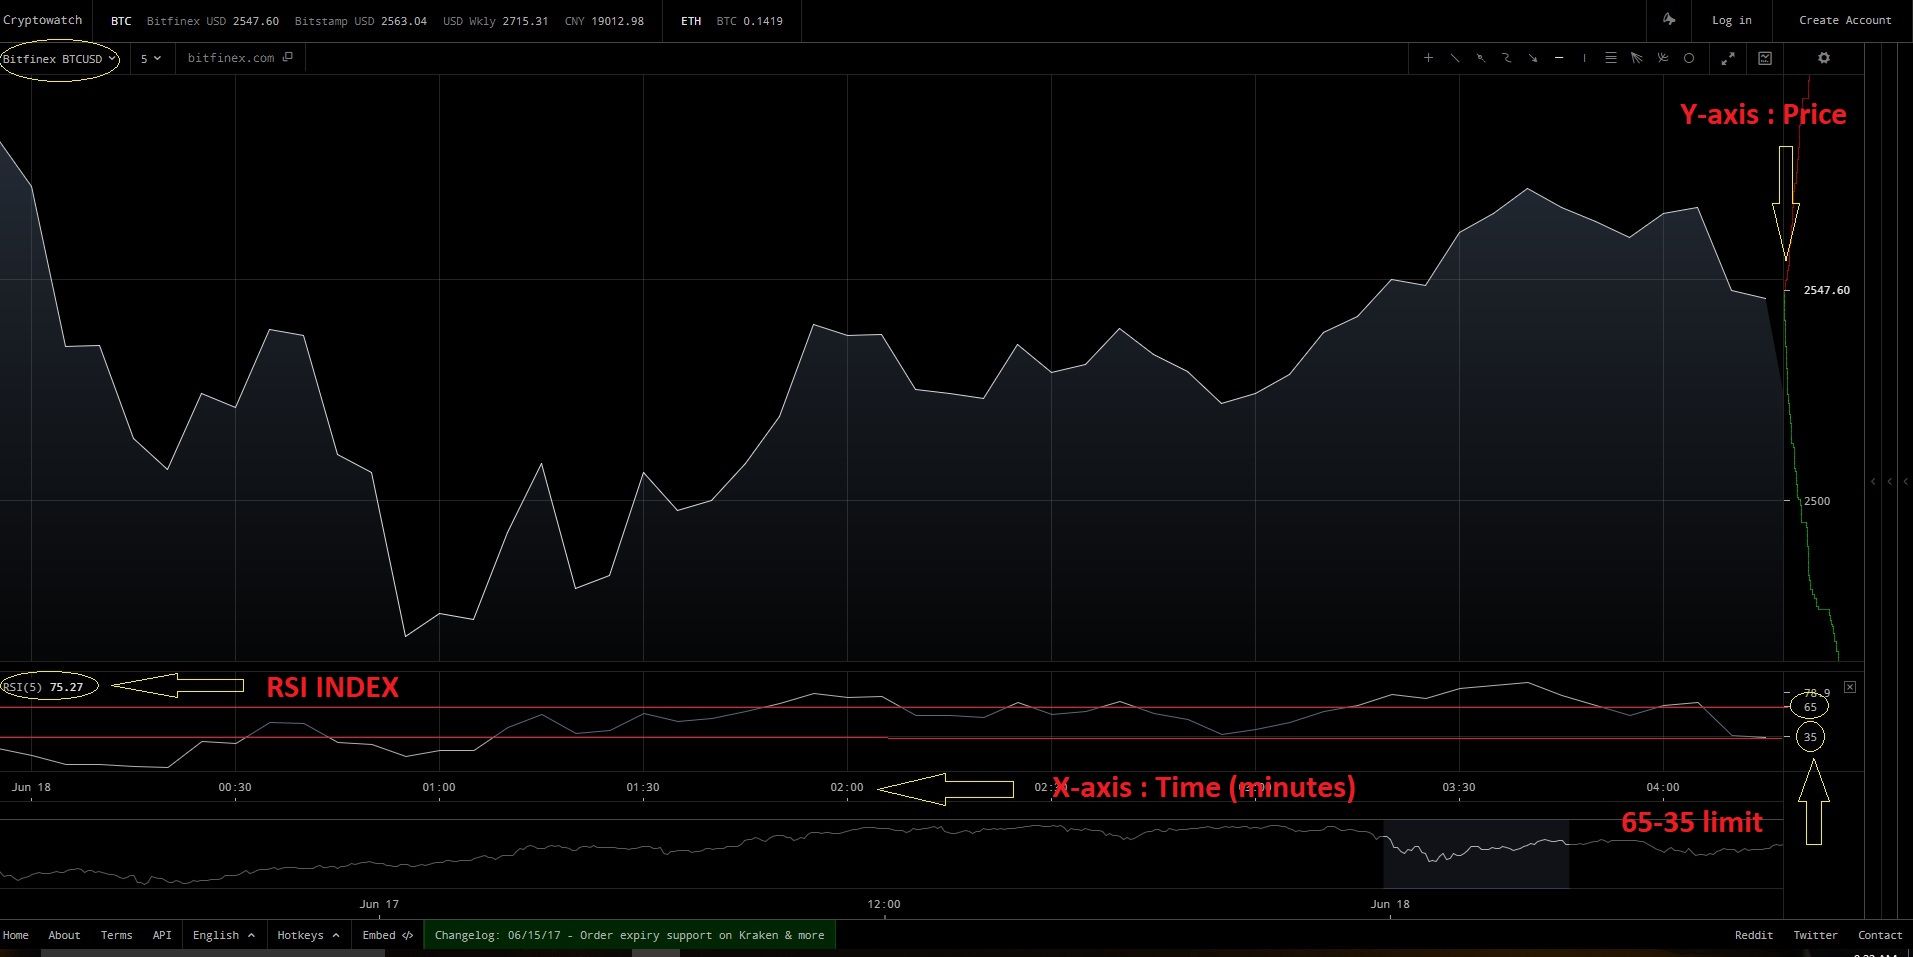Close the RSI indicator panel
Viewport: 1913px width, 957px height.
click(x=1850, y=687)
